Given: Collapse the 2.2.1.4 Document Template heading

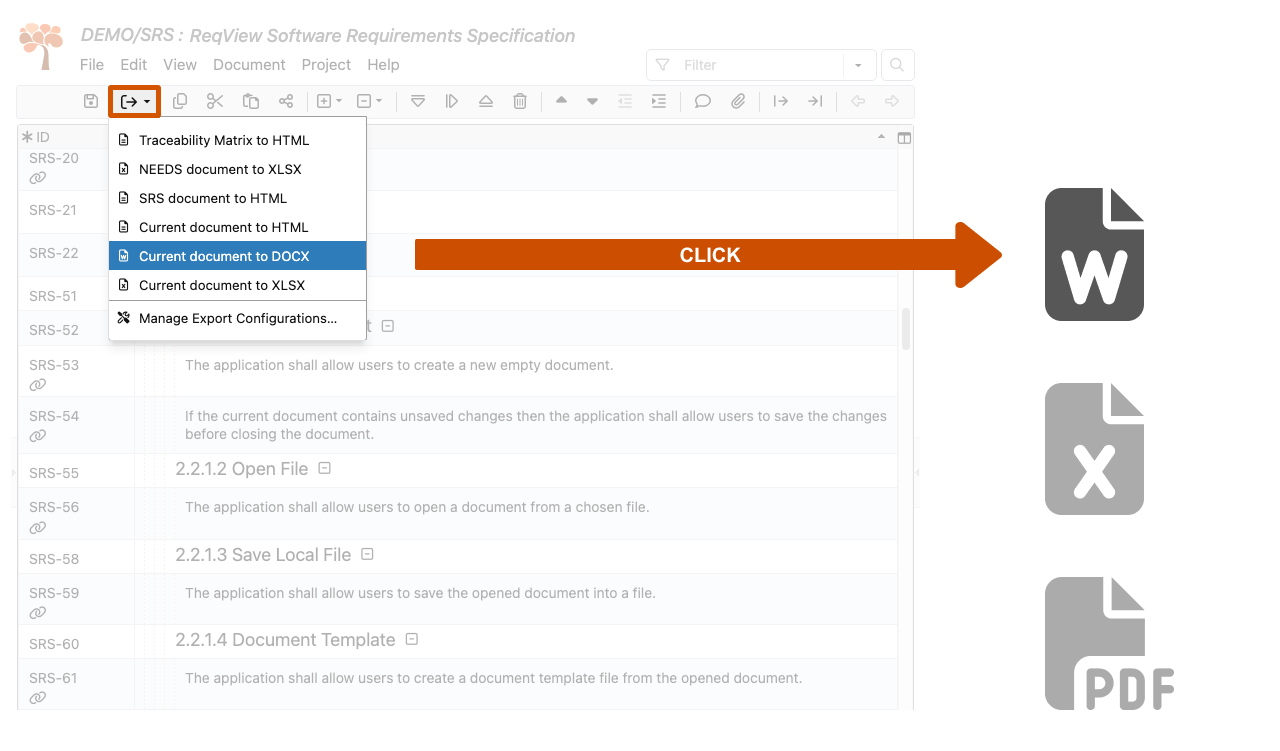Looking at the screenshot, I should (410, 639).
